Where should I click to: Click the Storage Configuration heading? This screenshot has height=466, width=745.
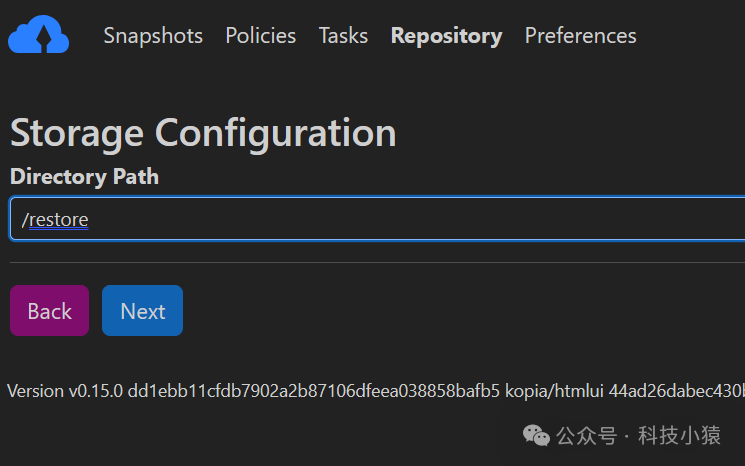click(x=203, y=133)
